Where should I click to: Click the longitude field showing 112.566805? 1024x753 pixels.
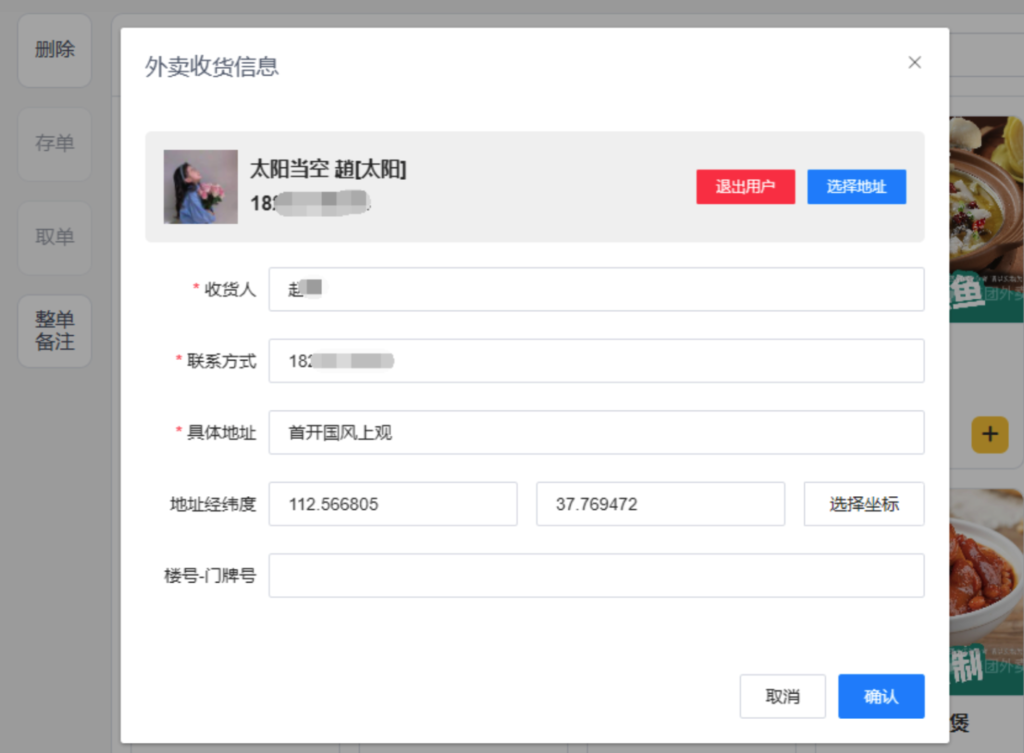(392, 504)
